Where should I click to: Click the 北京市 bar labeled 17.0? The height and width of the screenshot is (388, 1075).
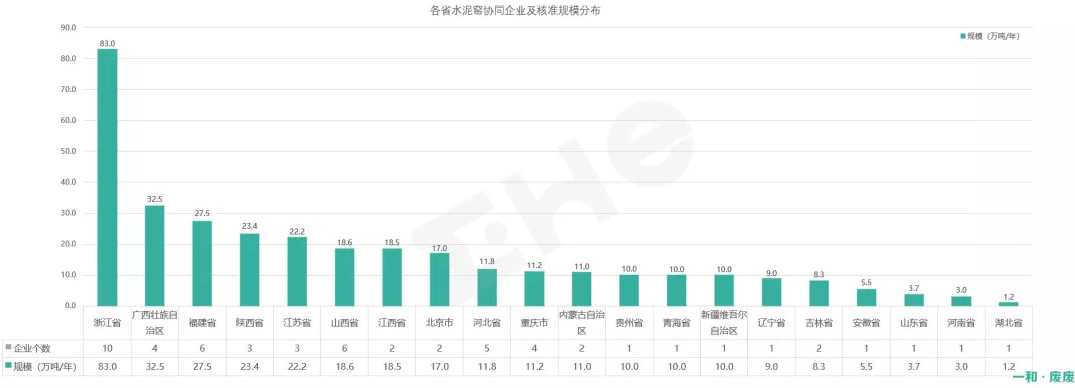click(x=439, y=280)
